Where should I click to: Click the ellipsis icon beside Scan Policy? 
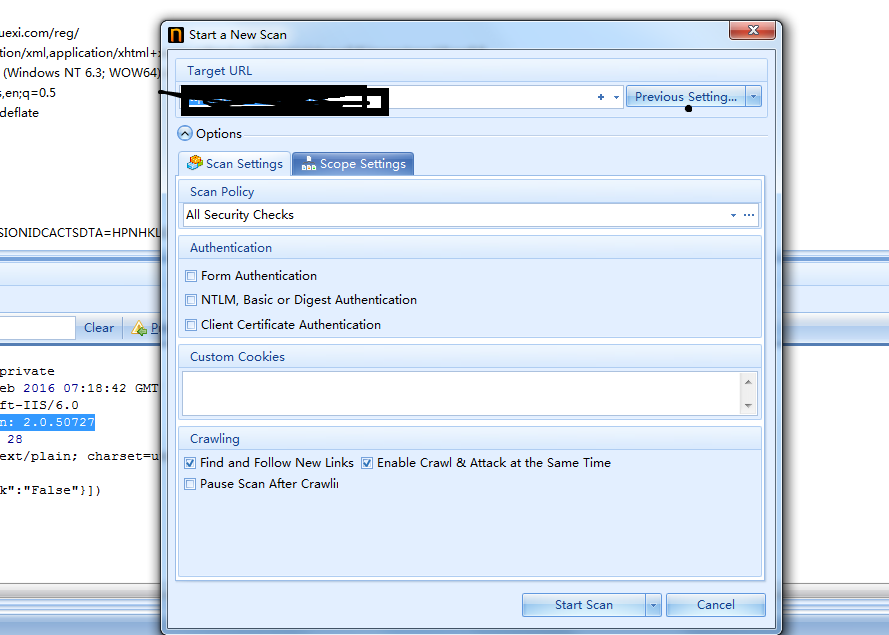coord(749,215)
